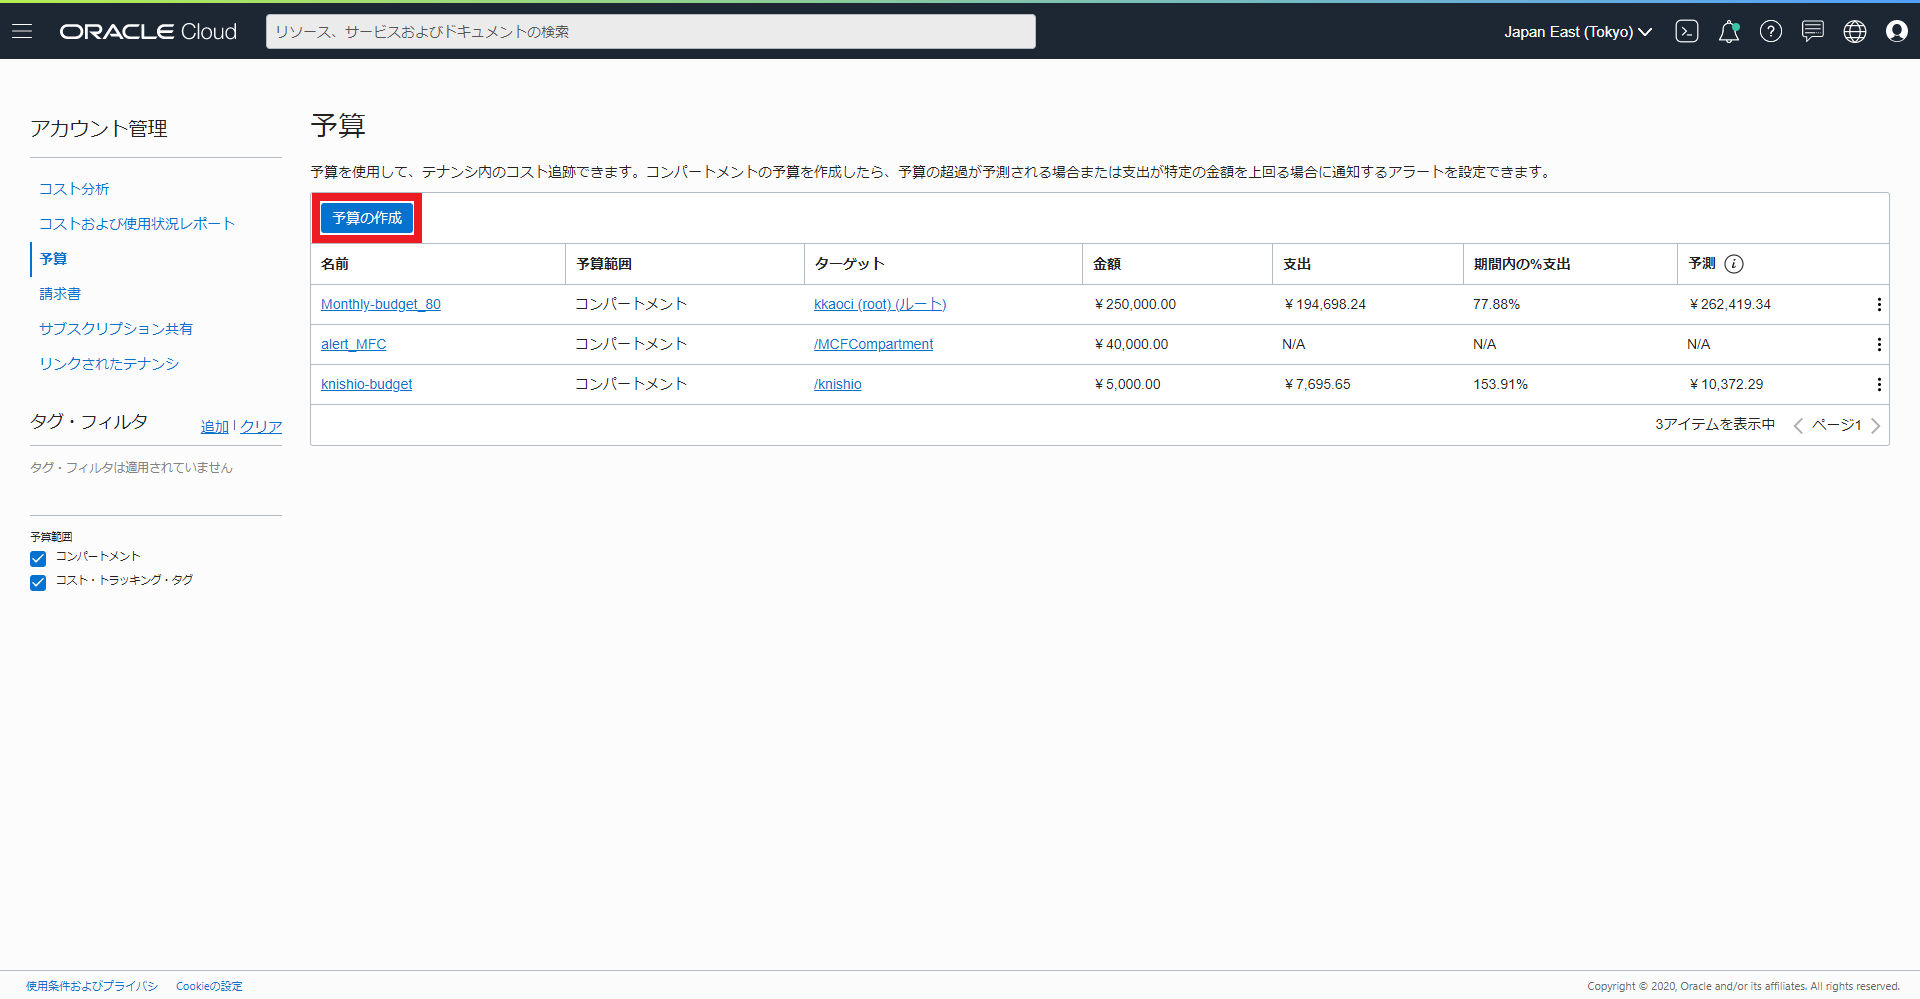The height and width of the screenshot is (999, 1920).
Task: Expand the Japan East (Tokyo) region dropdown
Action: coord(1577,32)
